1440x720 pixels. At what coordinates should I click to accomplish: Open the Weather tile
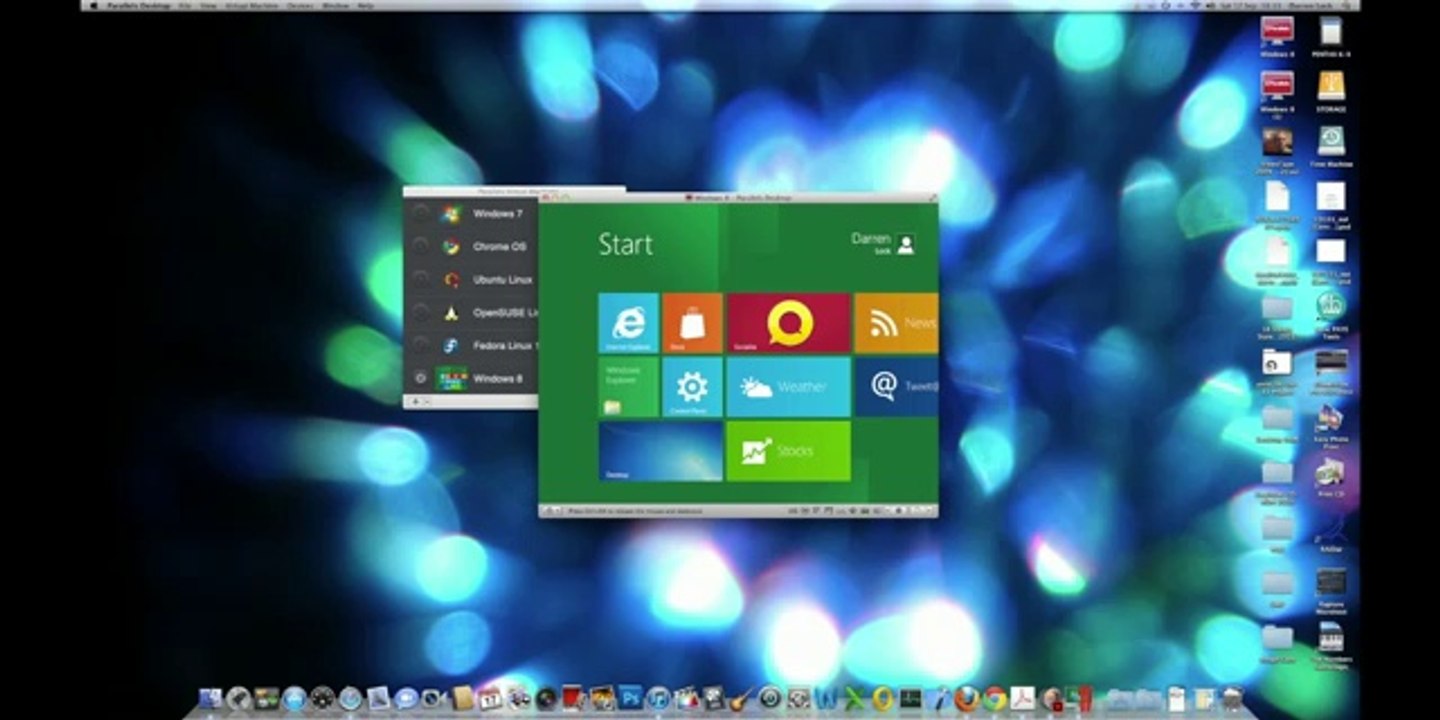pyautogui.click(x=789, y=387)
